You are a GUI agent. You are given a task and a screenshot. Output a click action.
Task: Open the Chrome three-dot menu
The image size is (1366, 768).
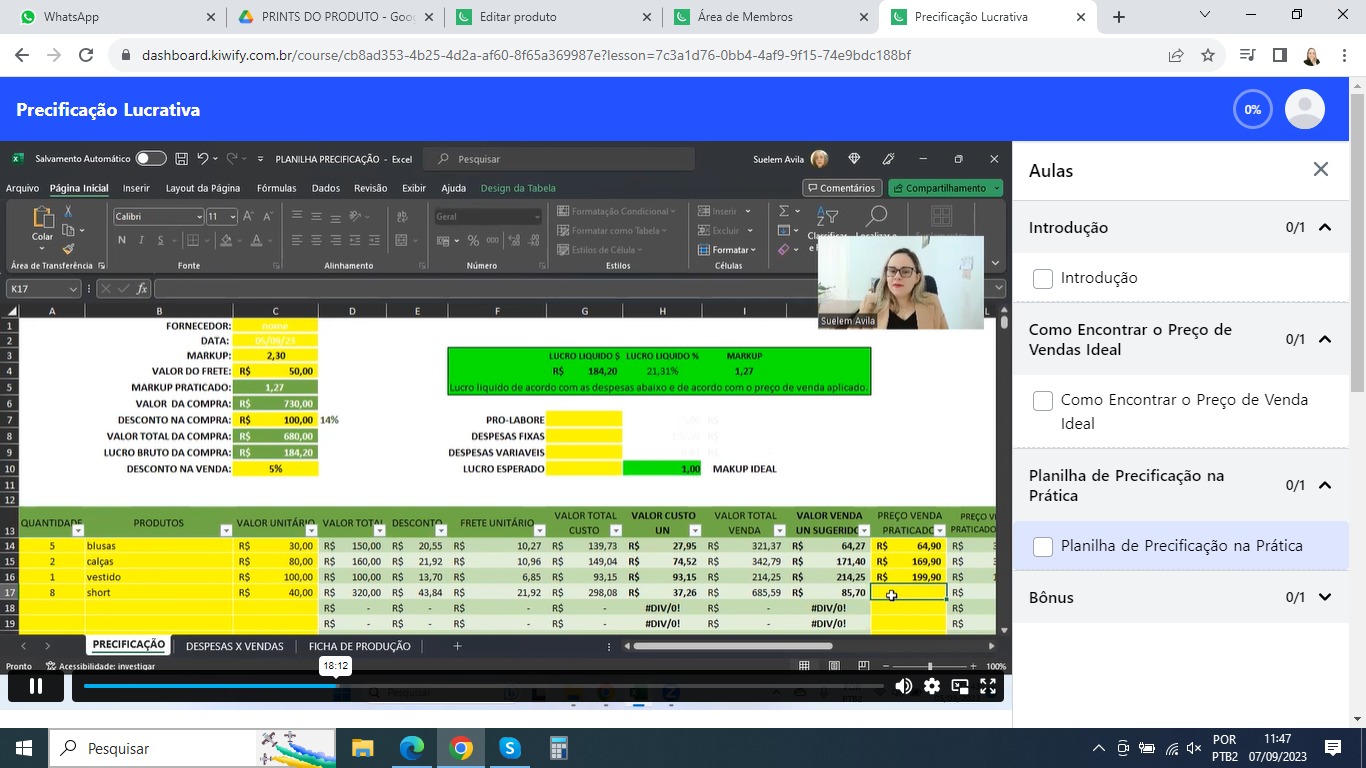[x=1343, y=55]
